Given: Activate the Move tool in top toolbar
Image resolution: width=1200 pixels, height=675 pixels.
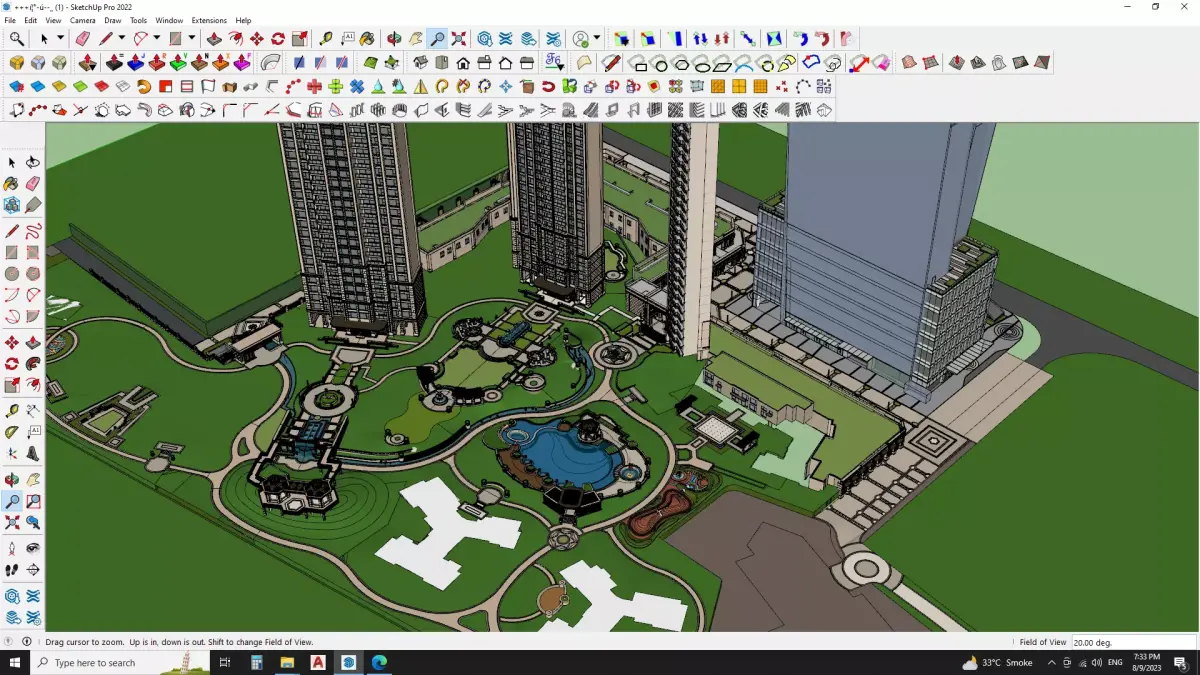Looking at the screenshot, I should 257,39.
